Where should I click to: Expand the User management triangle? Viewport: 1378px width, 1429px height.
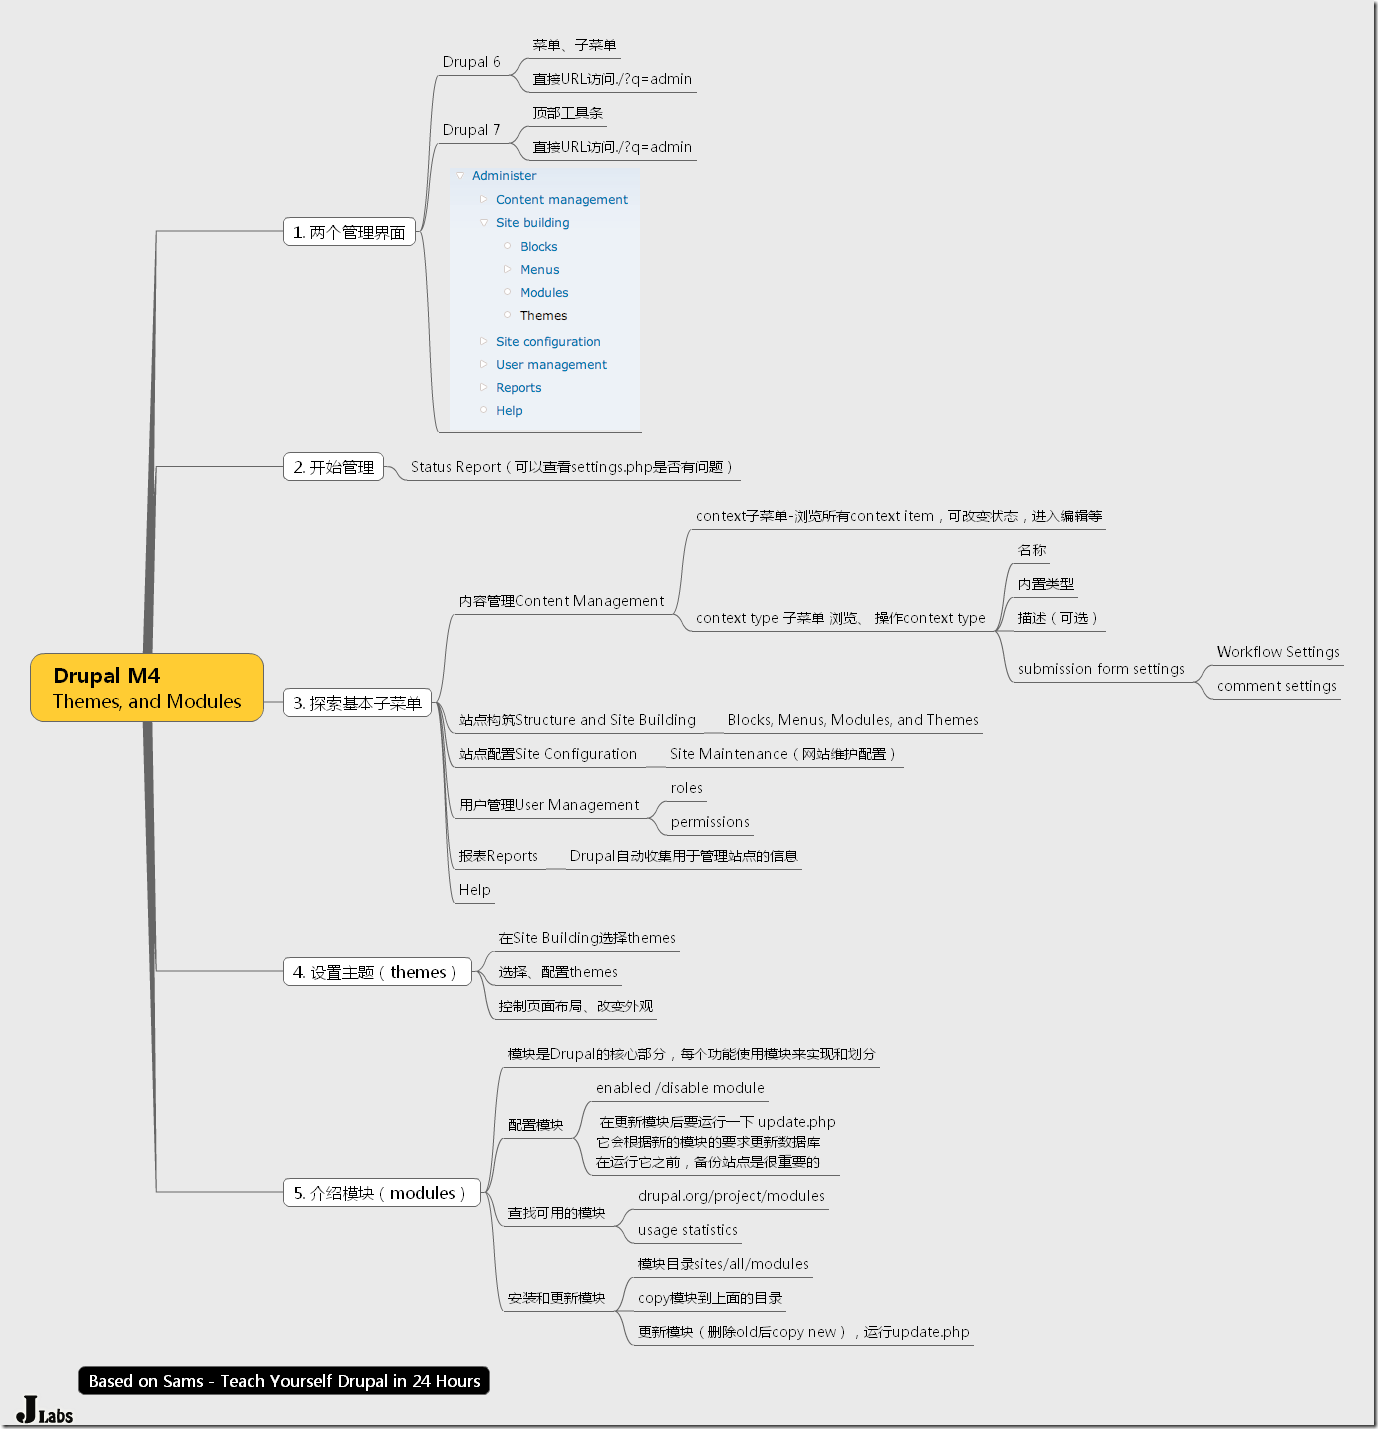[484, 365]
